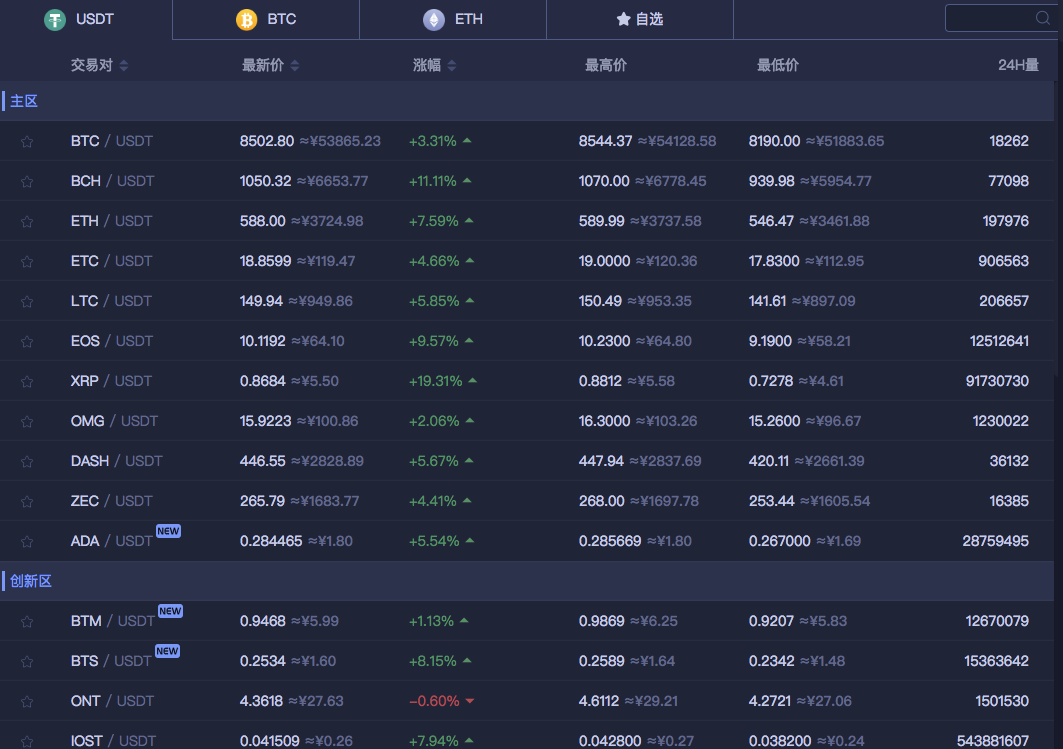Click the 最高价 column header

coord(606,66)
